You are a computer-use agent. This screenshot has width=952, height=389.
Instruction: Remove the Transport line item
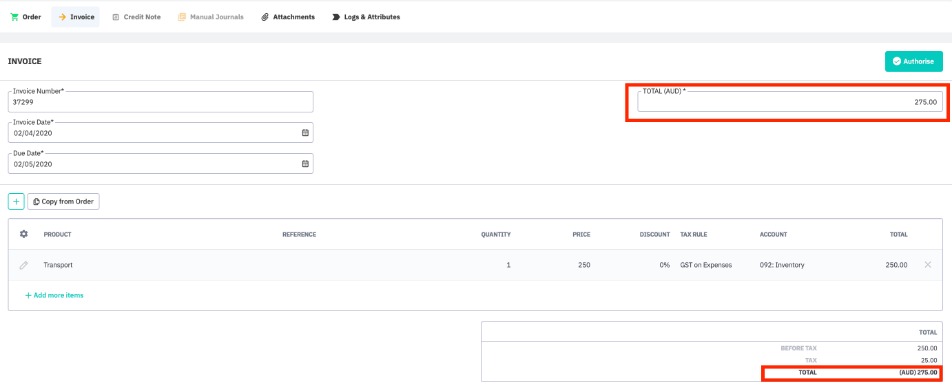tap(928, 265)
